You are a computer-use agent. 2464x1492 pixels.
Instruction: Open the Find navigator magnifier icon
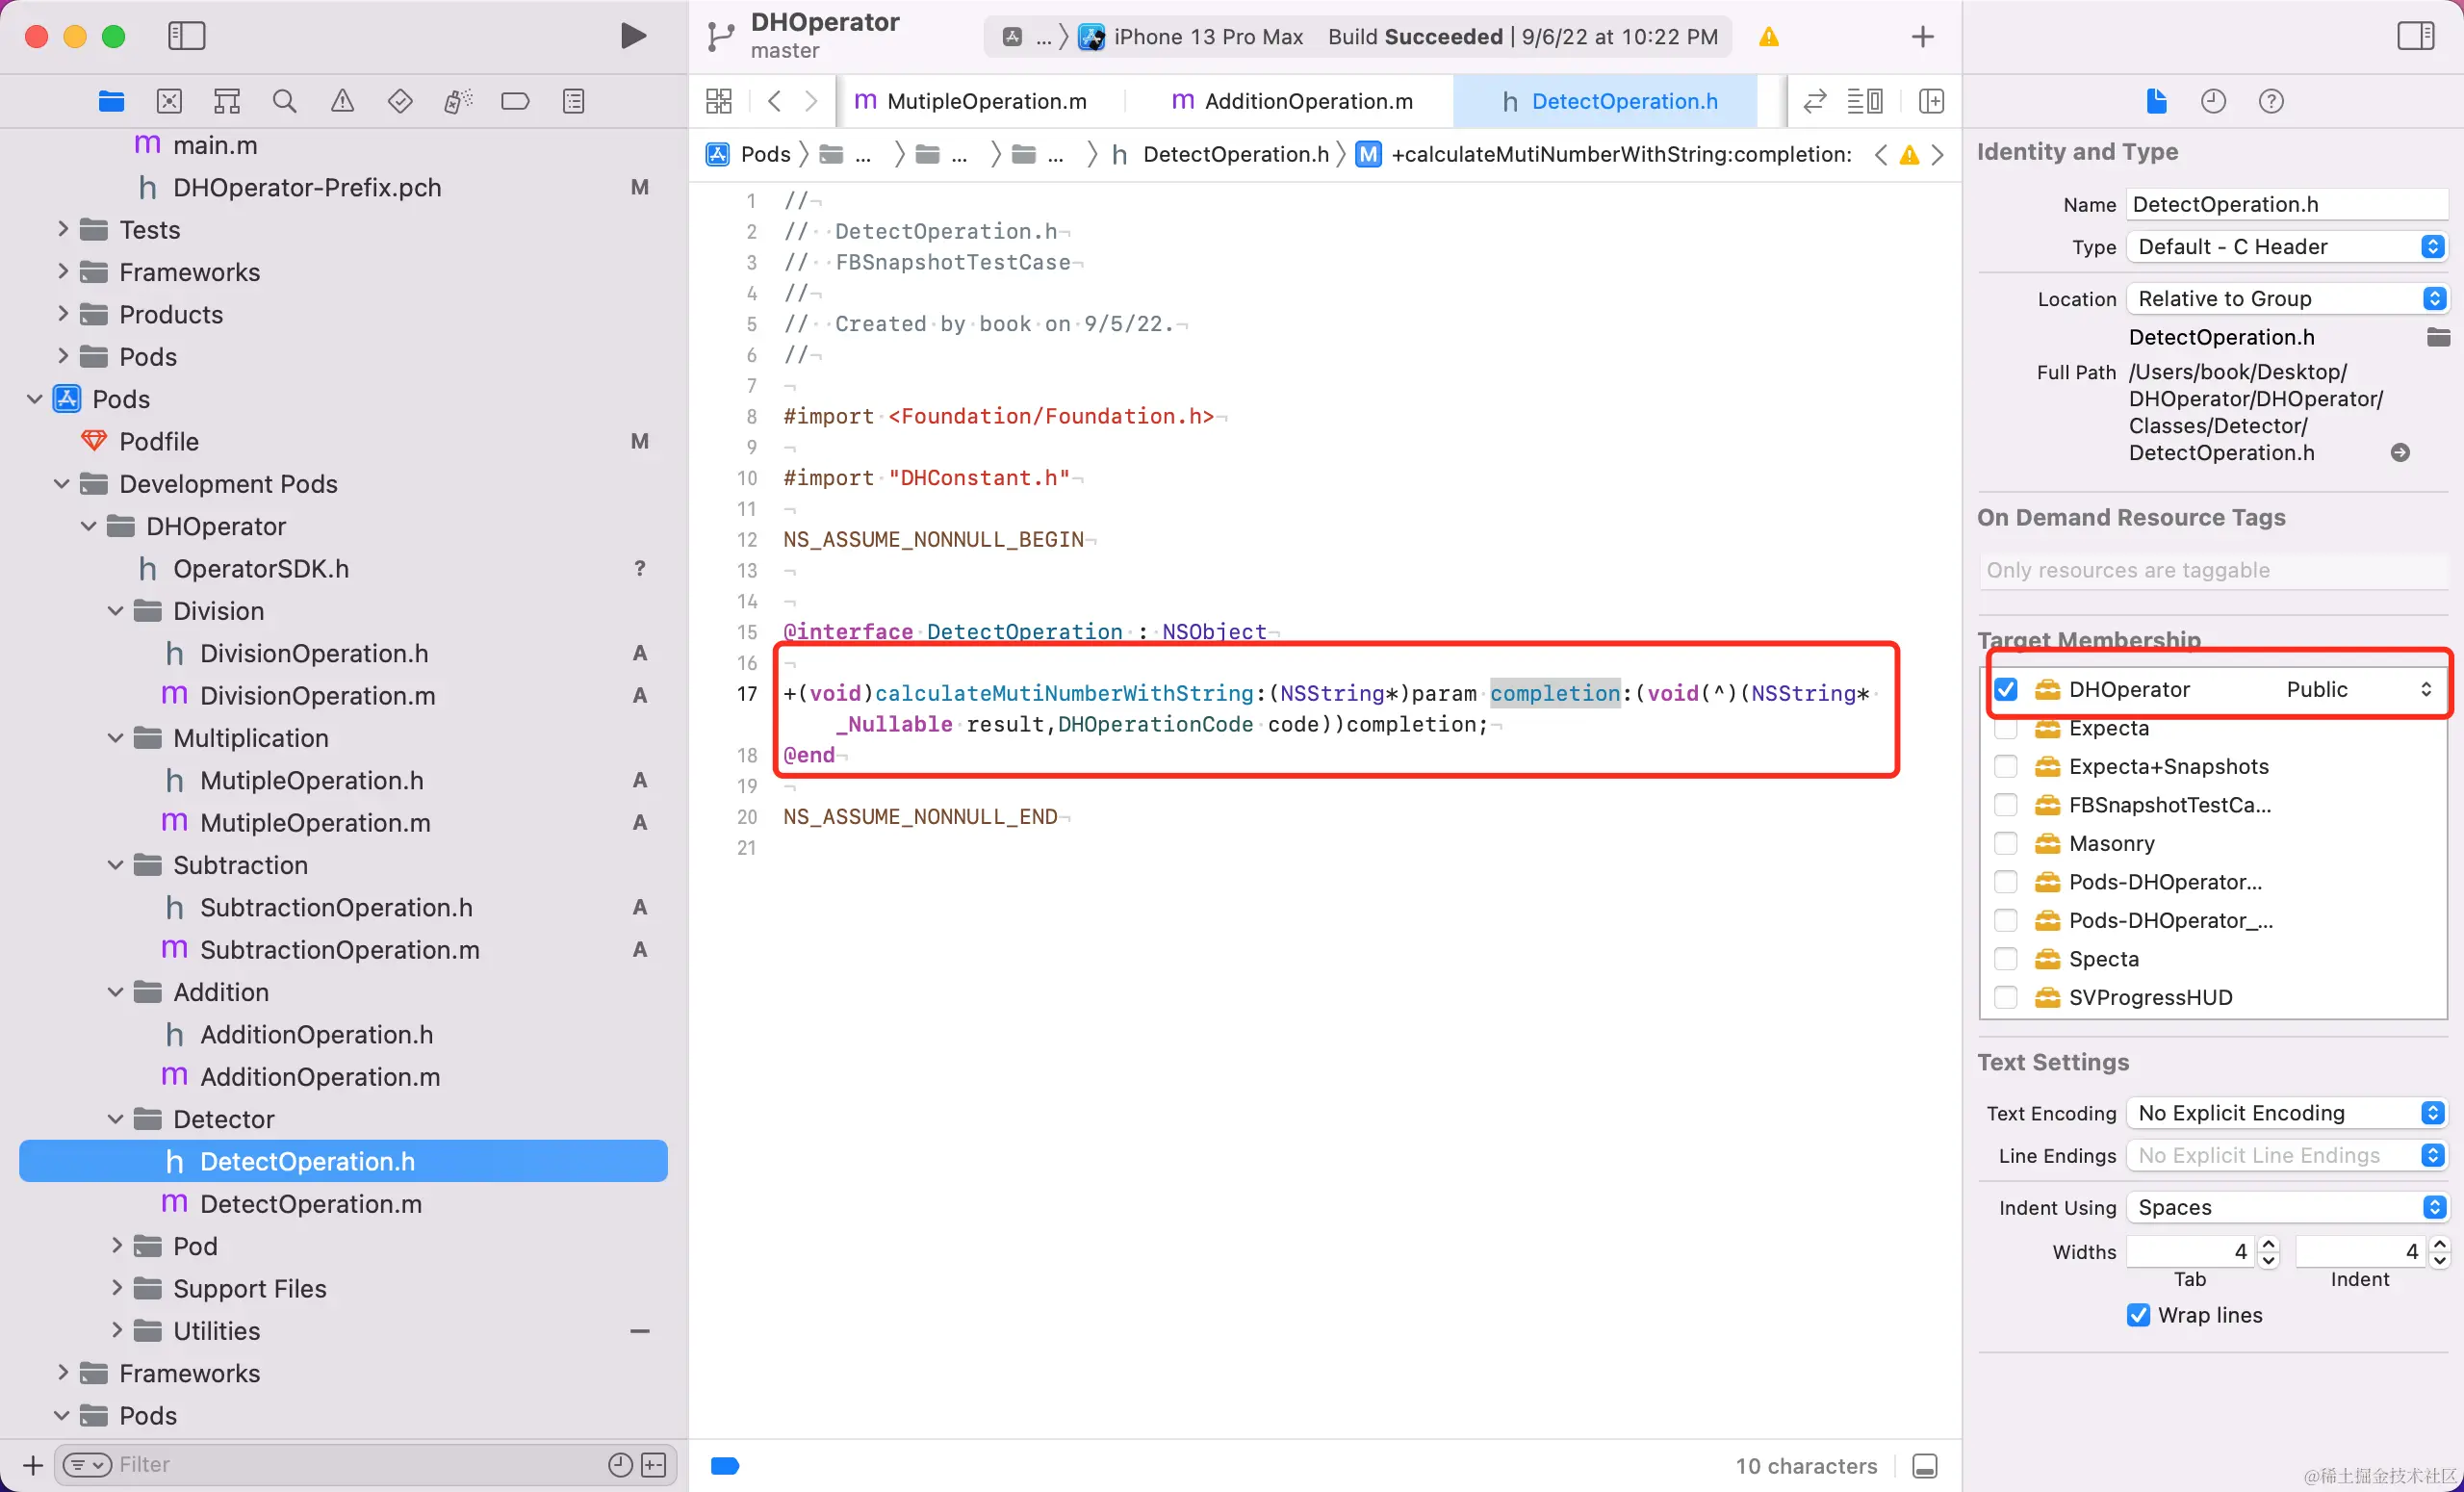284,101
